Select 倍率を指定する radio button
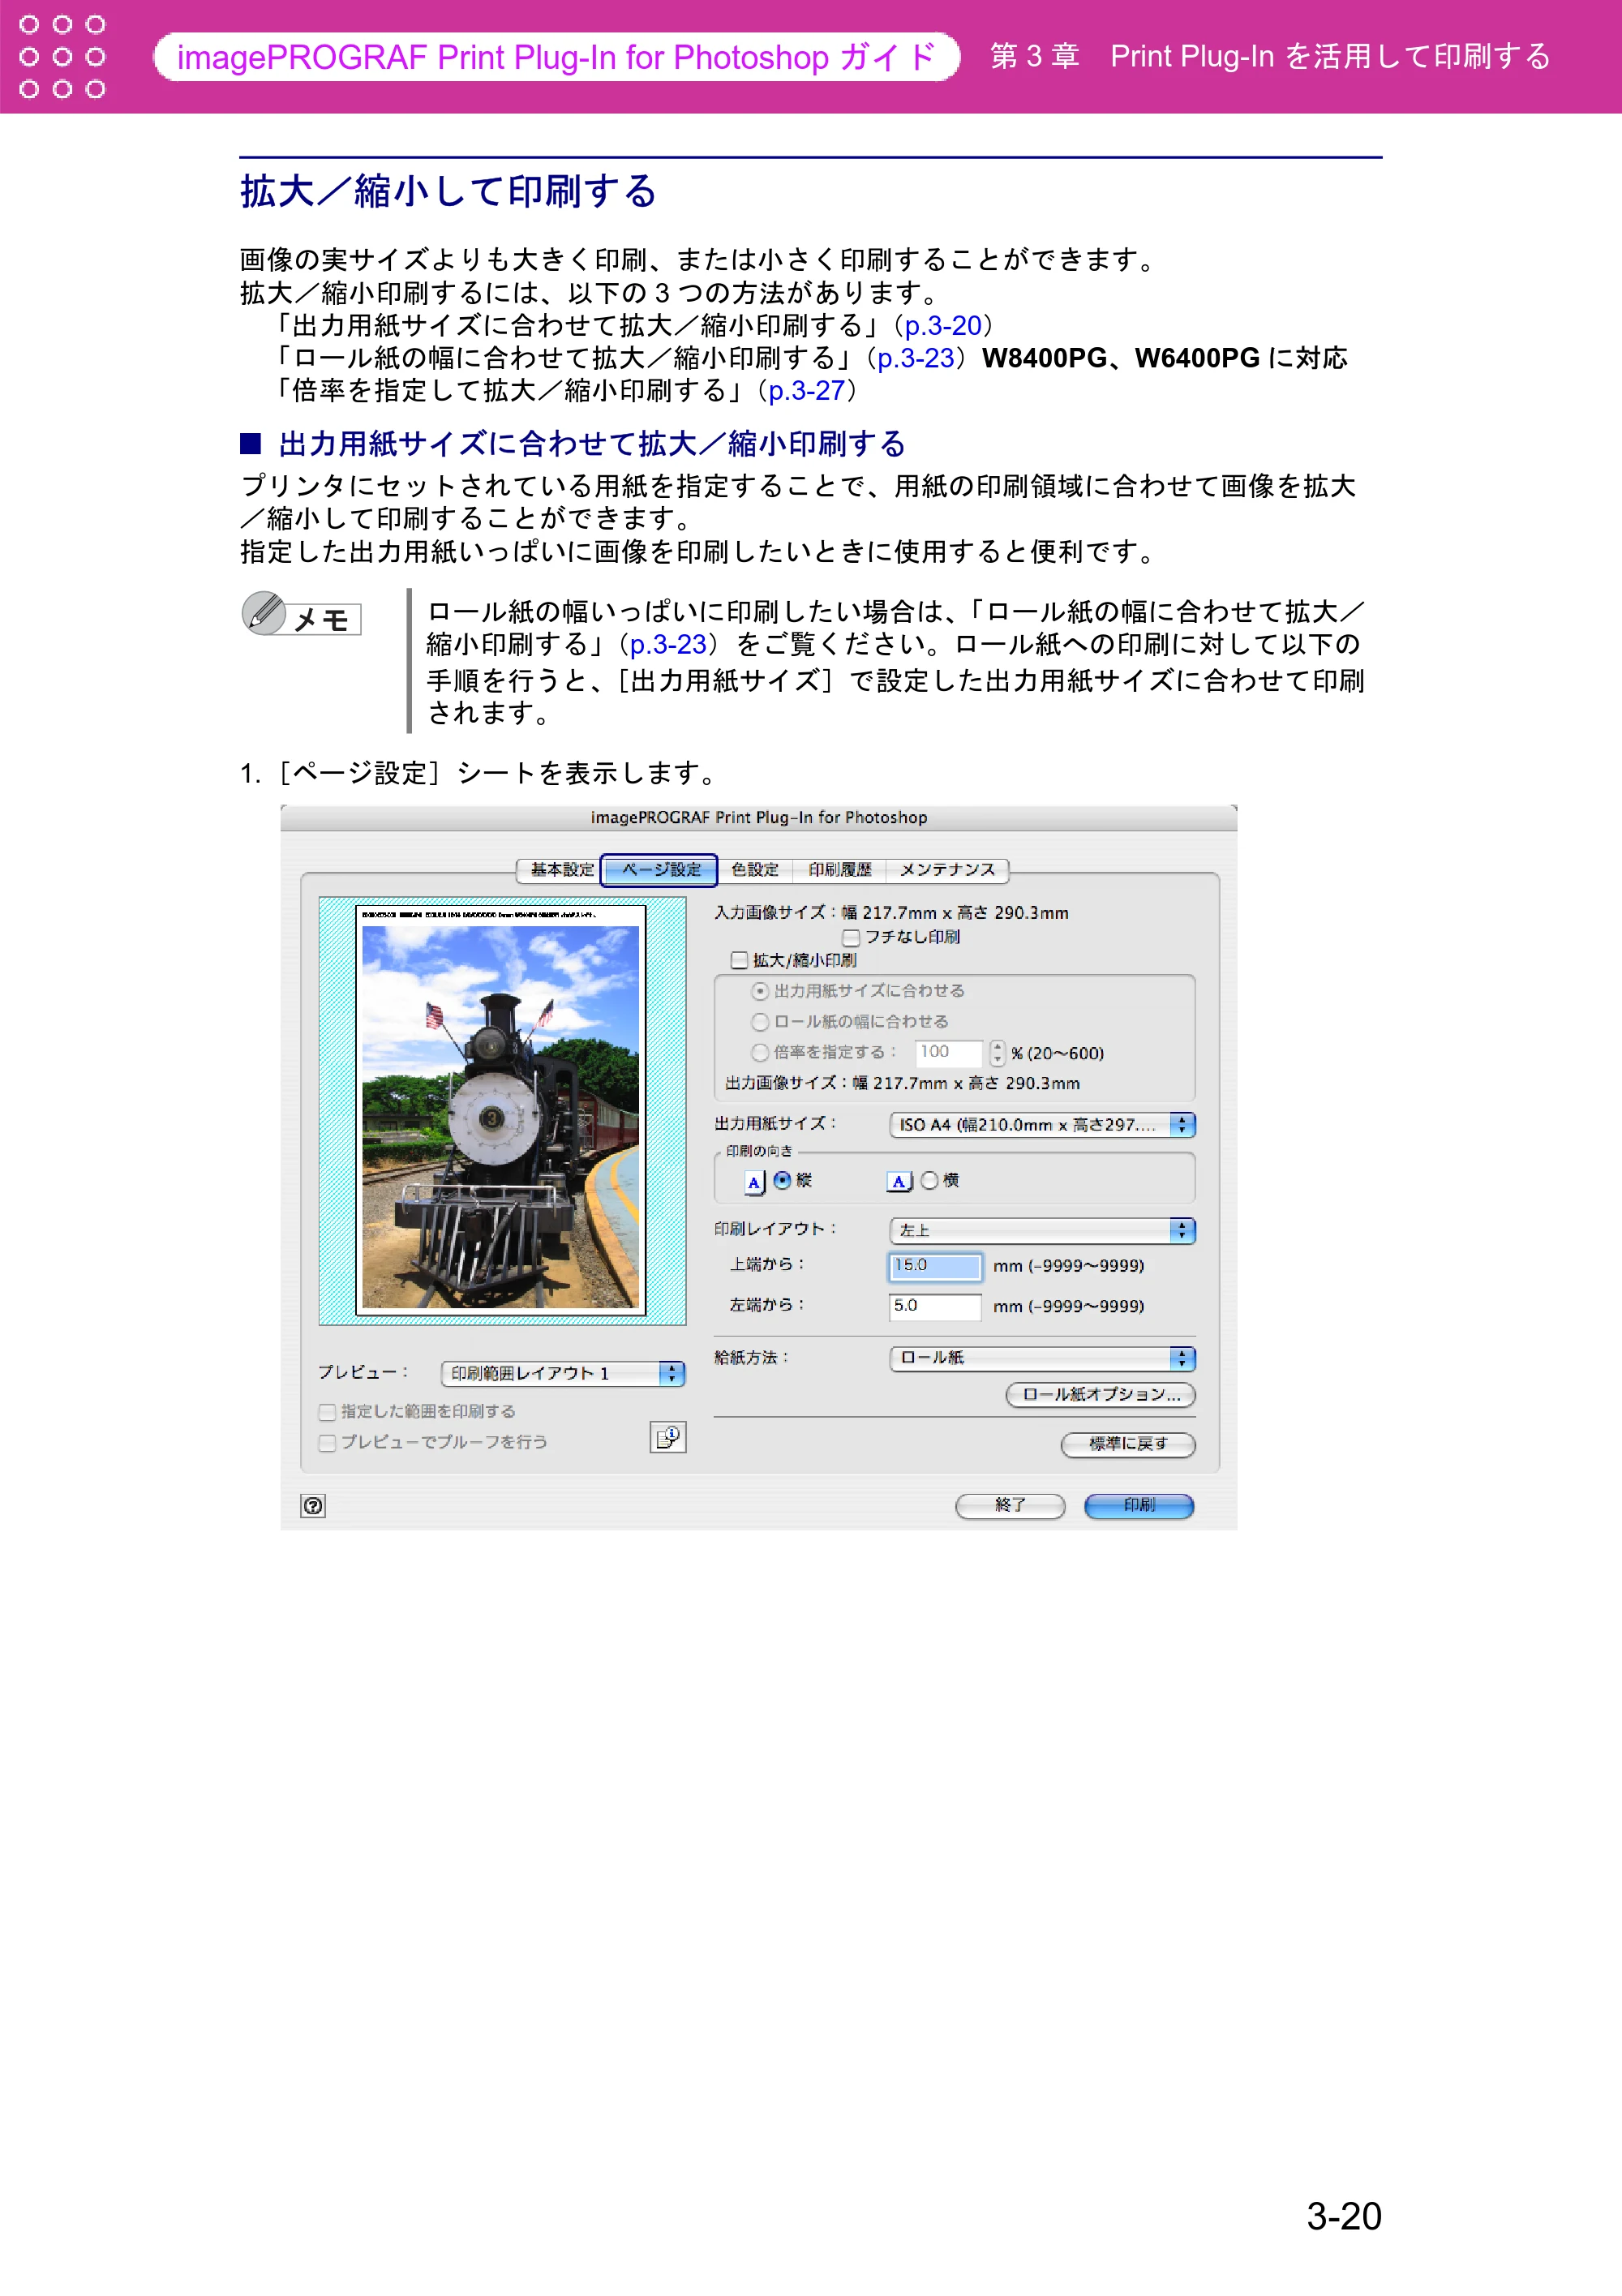 [x=760, y=1052]
